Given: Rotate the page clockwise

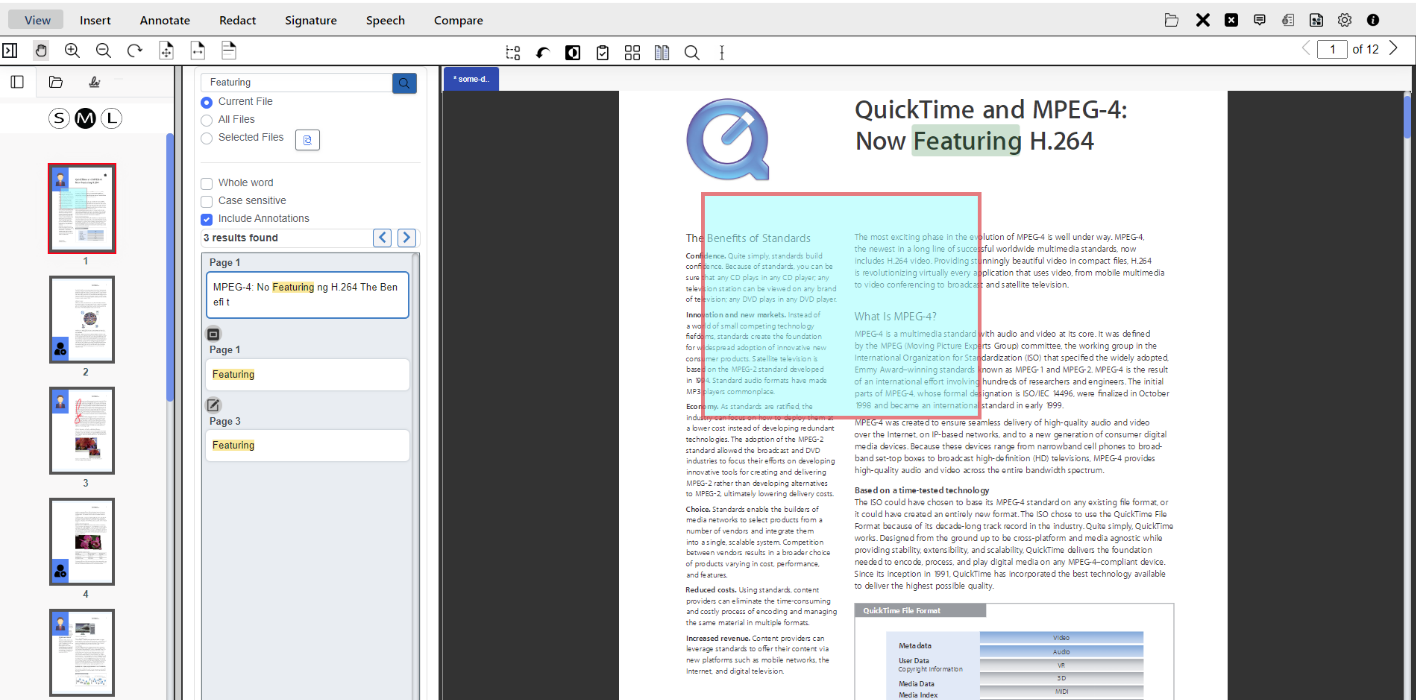Looking at the screenshot, I should (135, 50).
